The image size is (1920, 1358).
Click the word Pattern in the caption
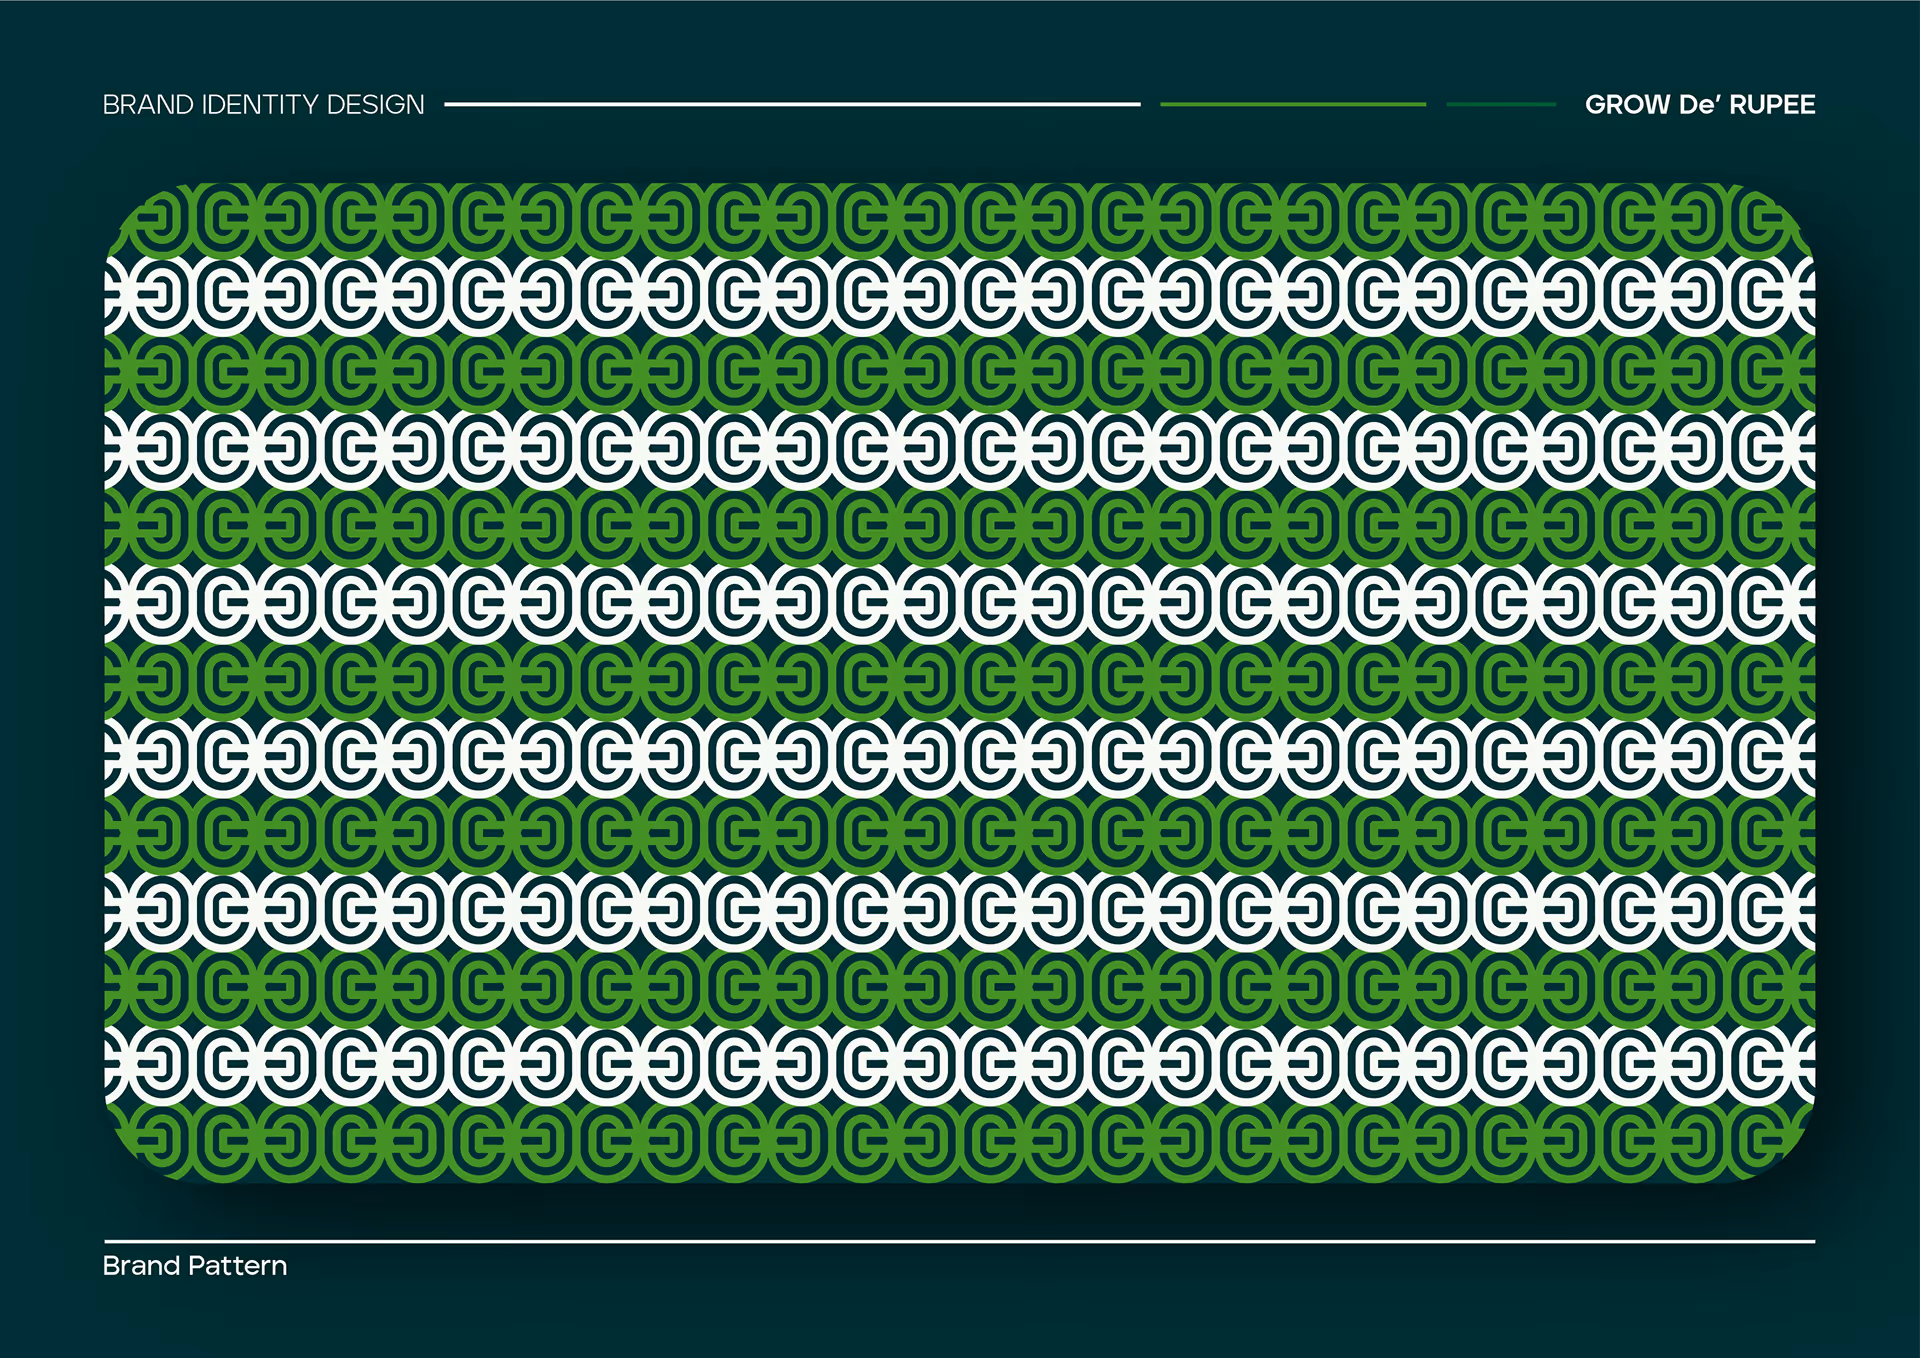[x=238, y=1265]
